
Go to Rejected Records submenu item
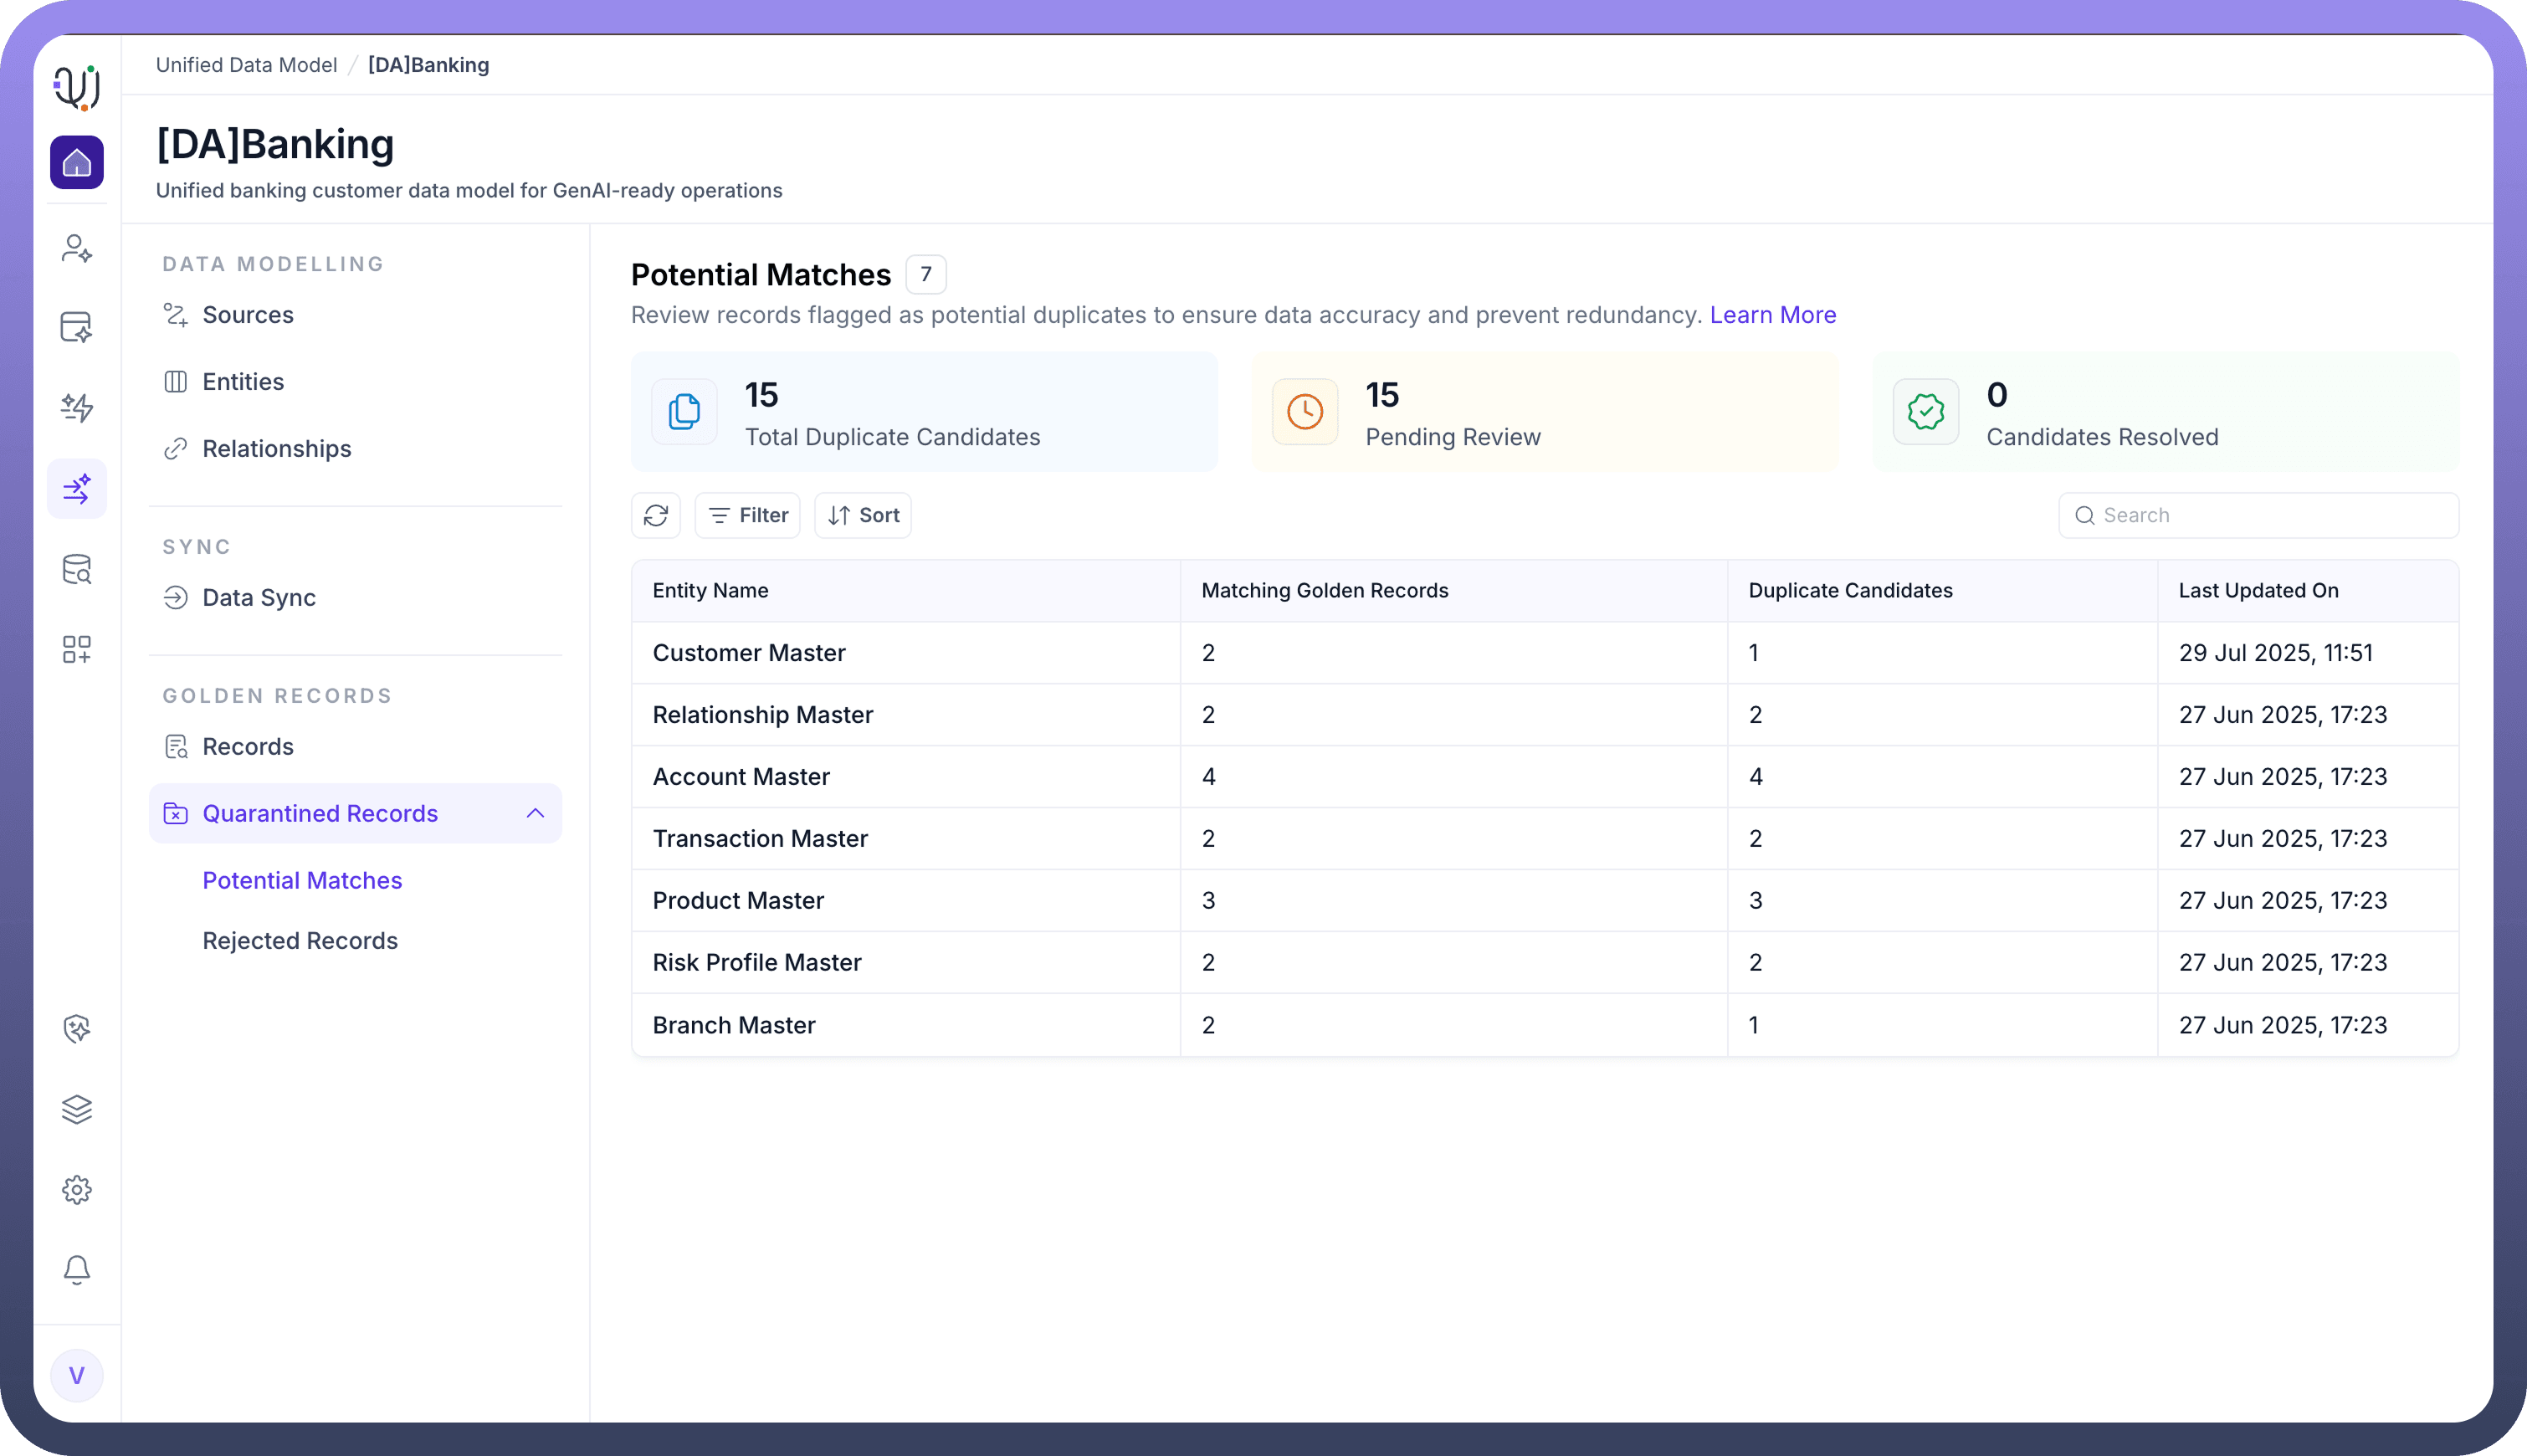click(300, 941)
